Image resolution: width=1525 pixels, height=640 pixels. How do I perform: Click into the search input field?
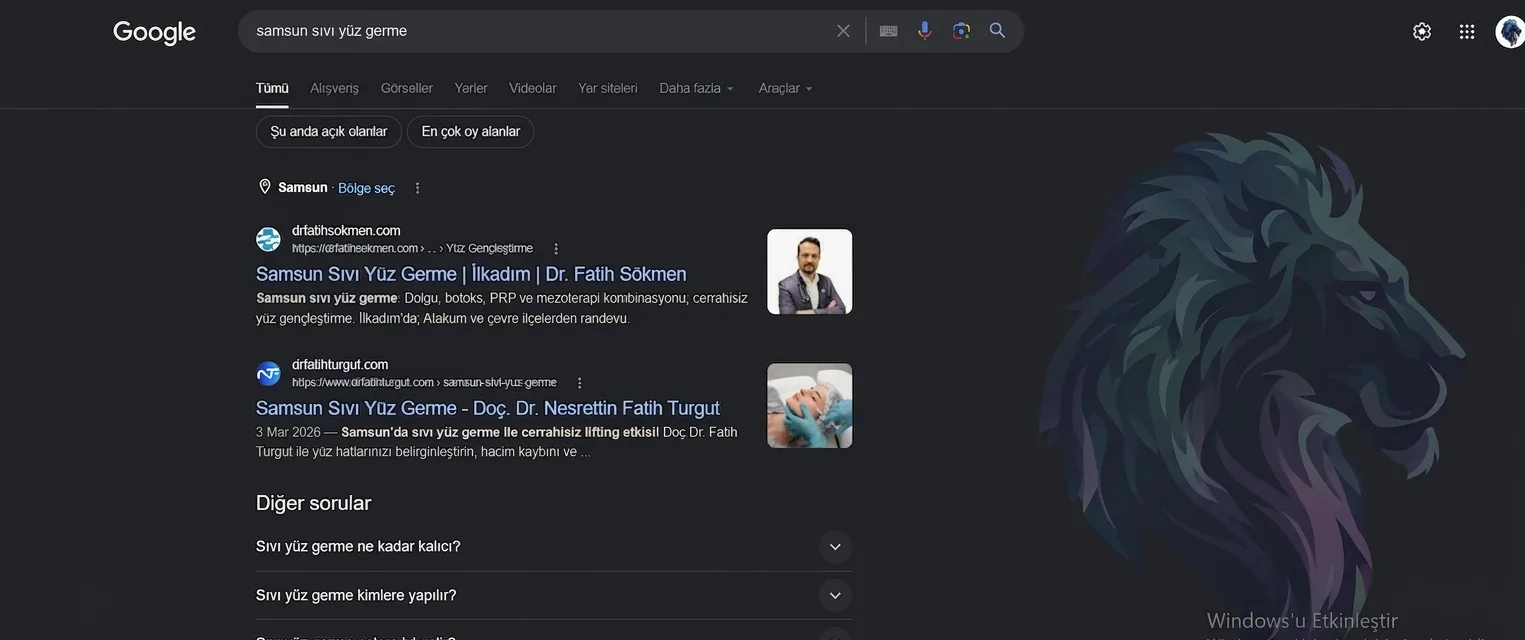[540, 31]
